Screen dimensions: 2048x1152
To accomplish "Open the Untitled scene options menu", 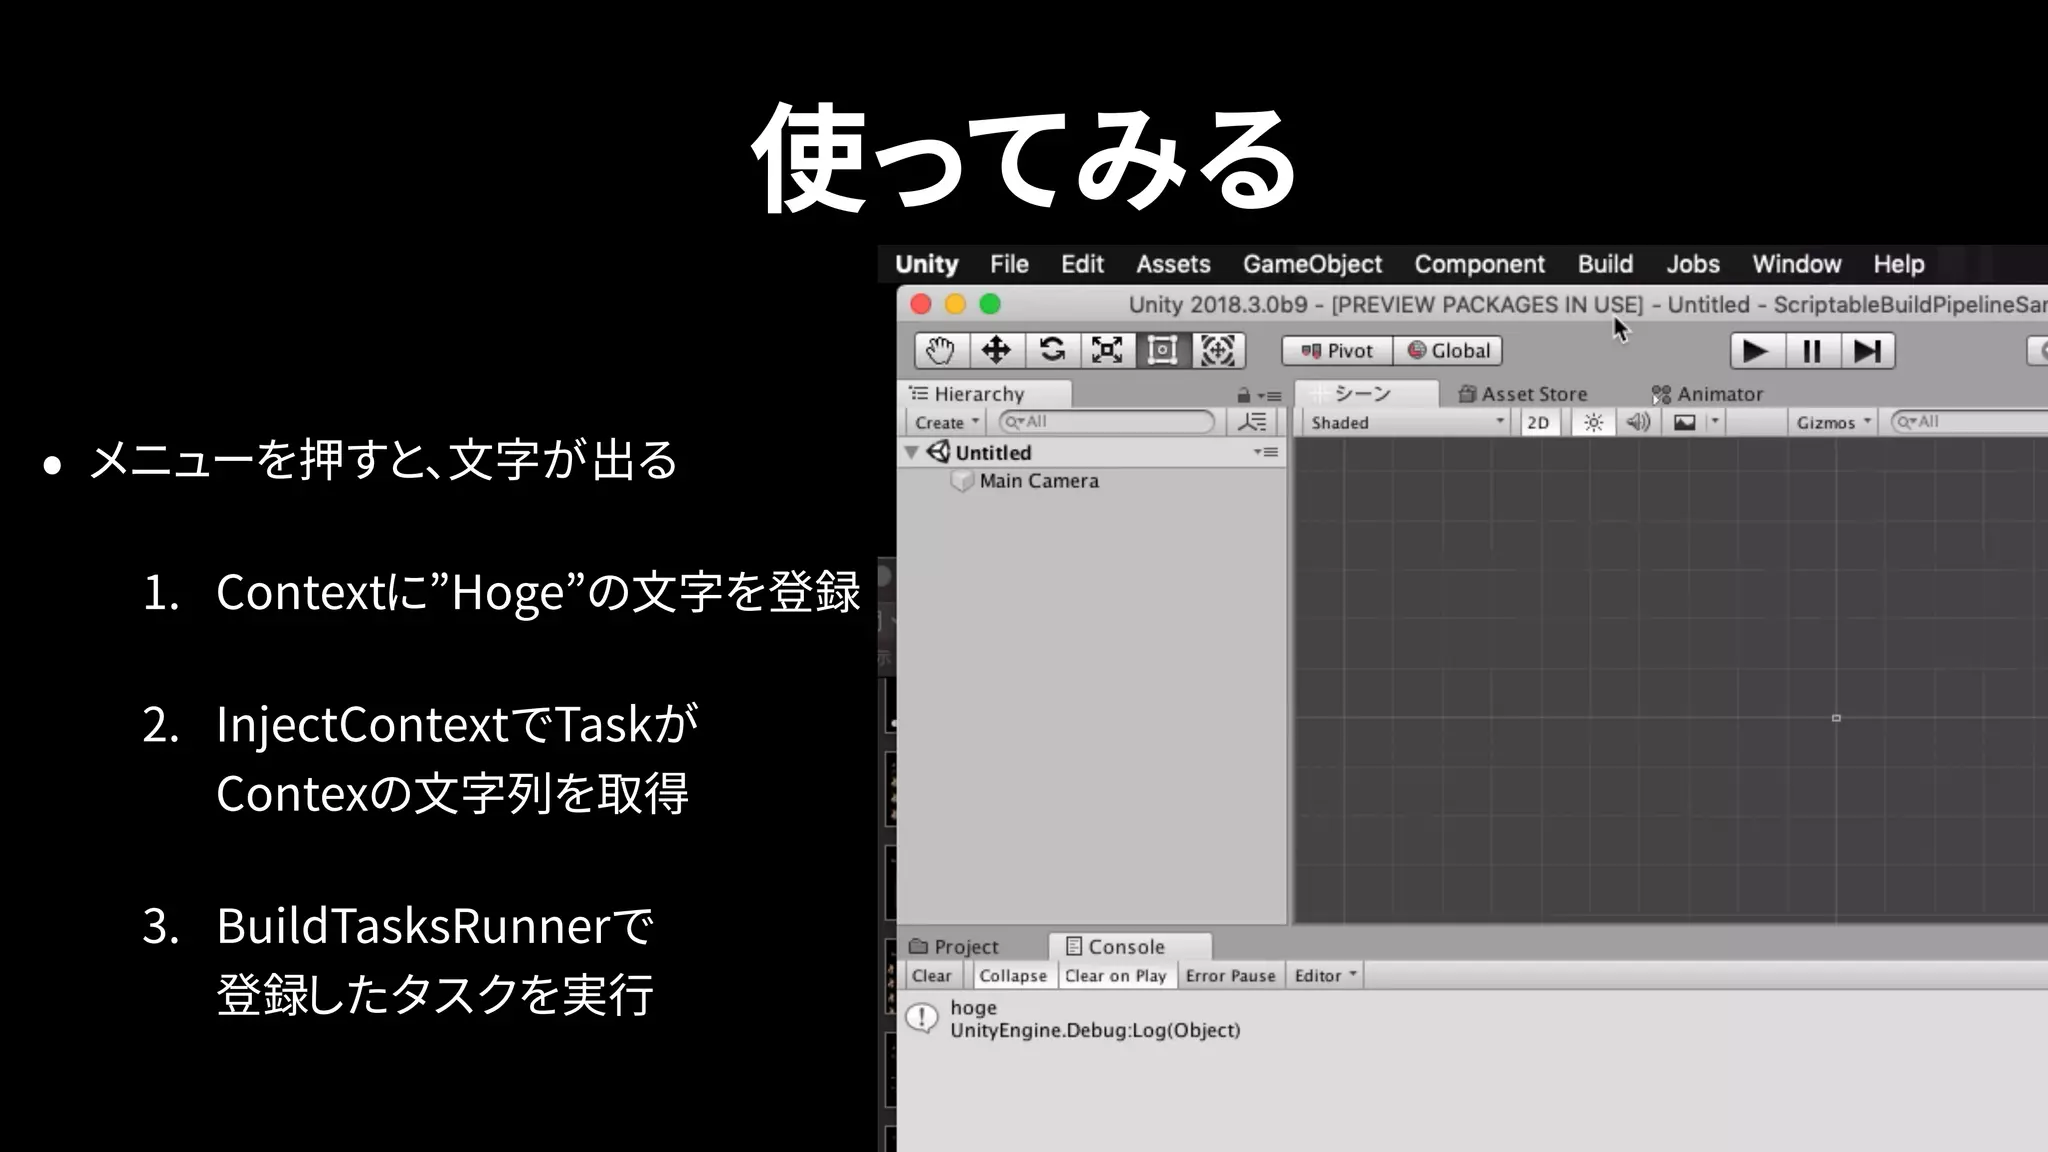I will tap(1266, 452).
